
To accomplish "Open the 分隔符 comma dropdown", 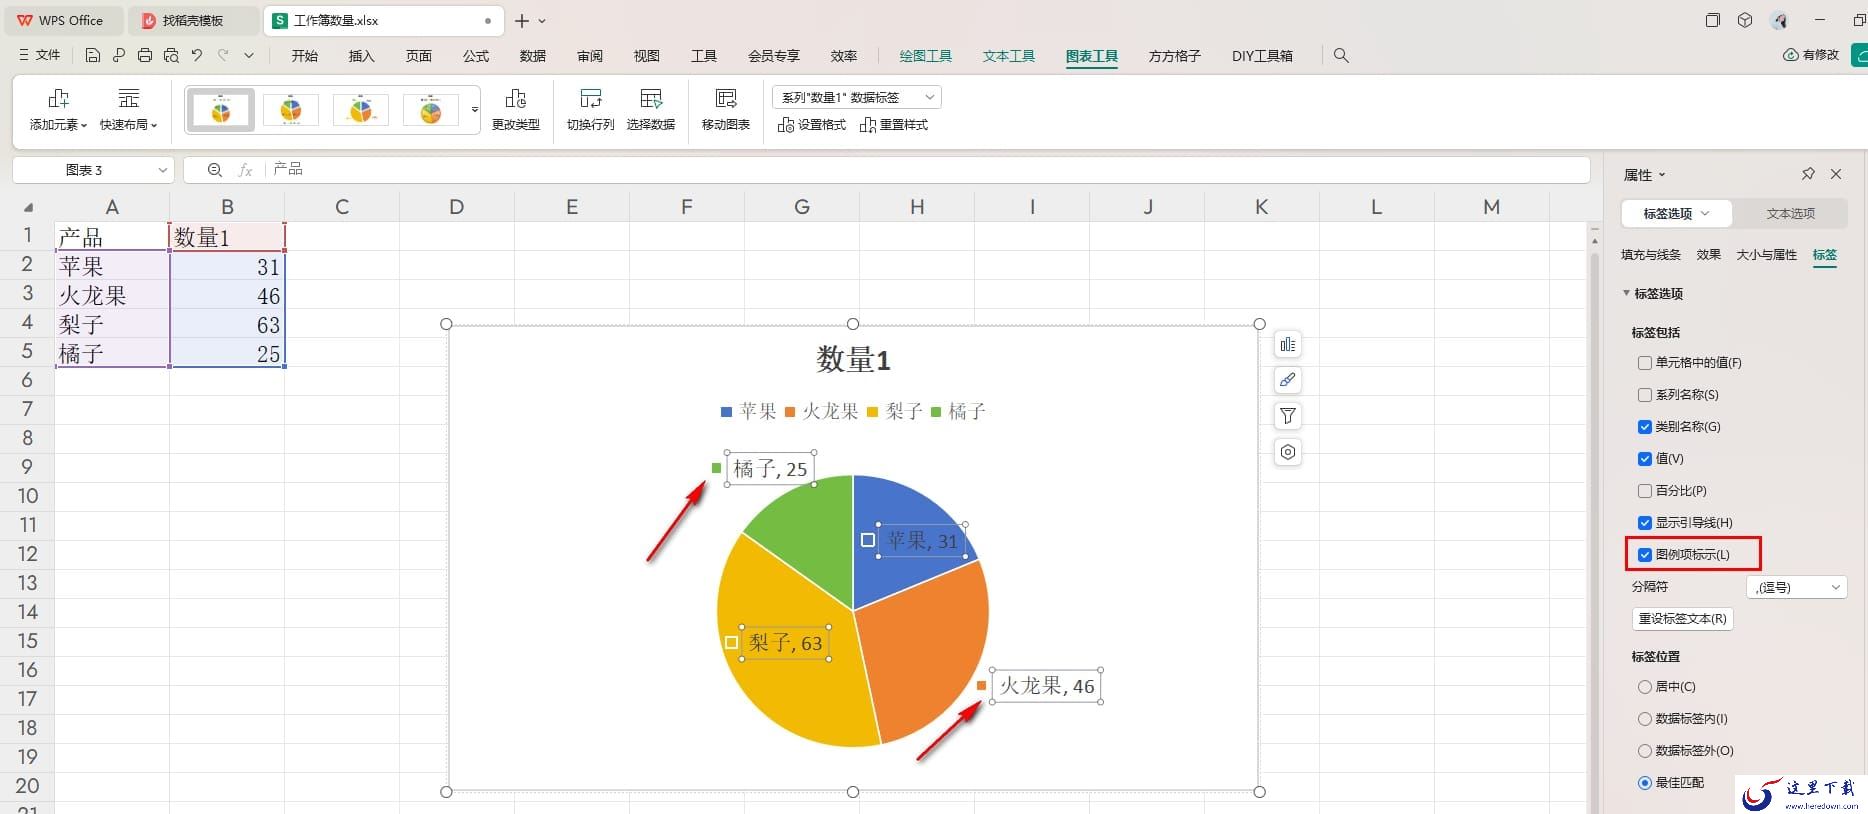I will coord(1796,587).
